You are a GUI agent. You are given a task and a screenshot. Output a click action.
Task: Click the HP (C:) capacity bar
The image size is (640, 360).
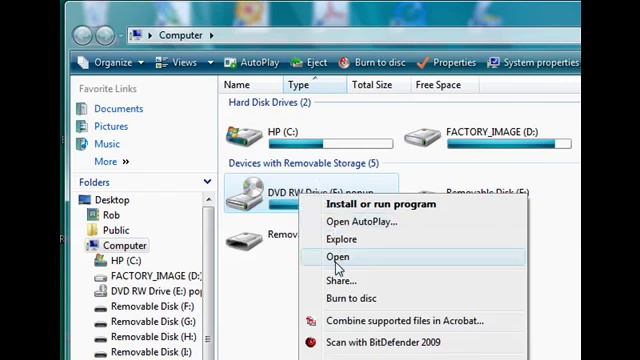tap(331, 144)
